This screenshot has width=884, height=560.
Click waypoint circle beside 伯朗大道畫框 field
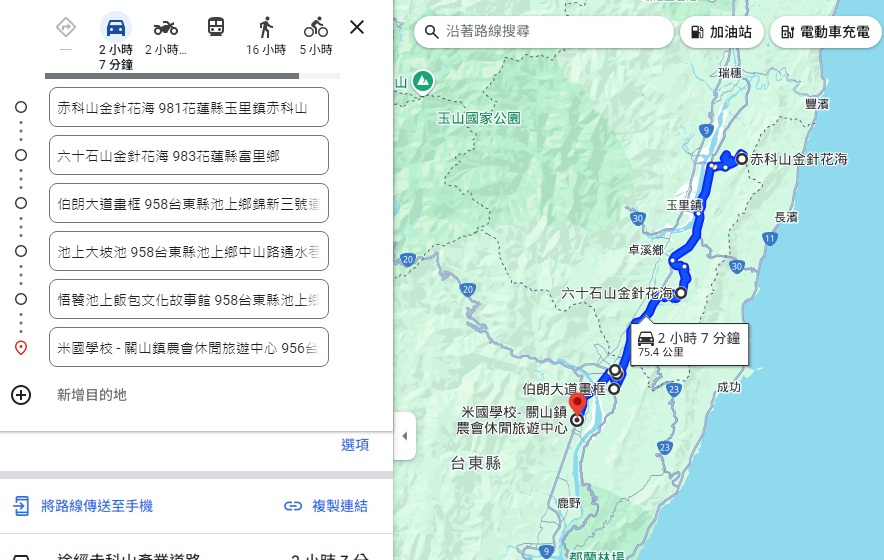point(21,203)
